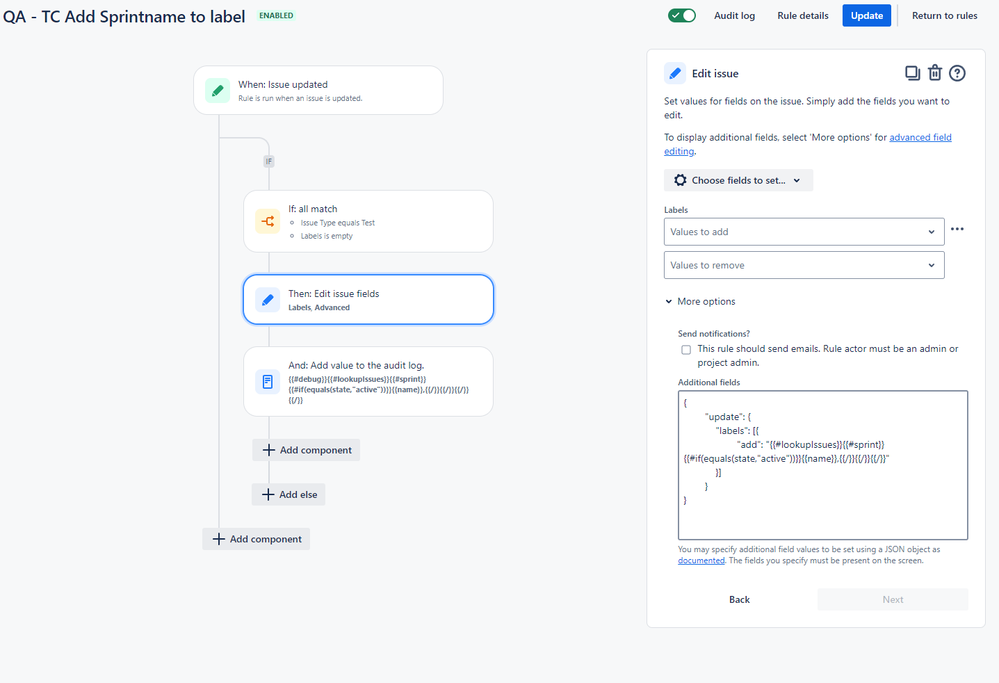
Task: Open the Audit log tab
Action: (734, 15)
